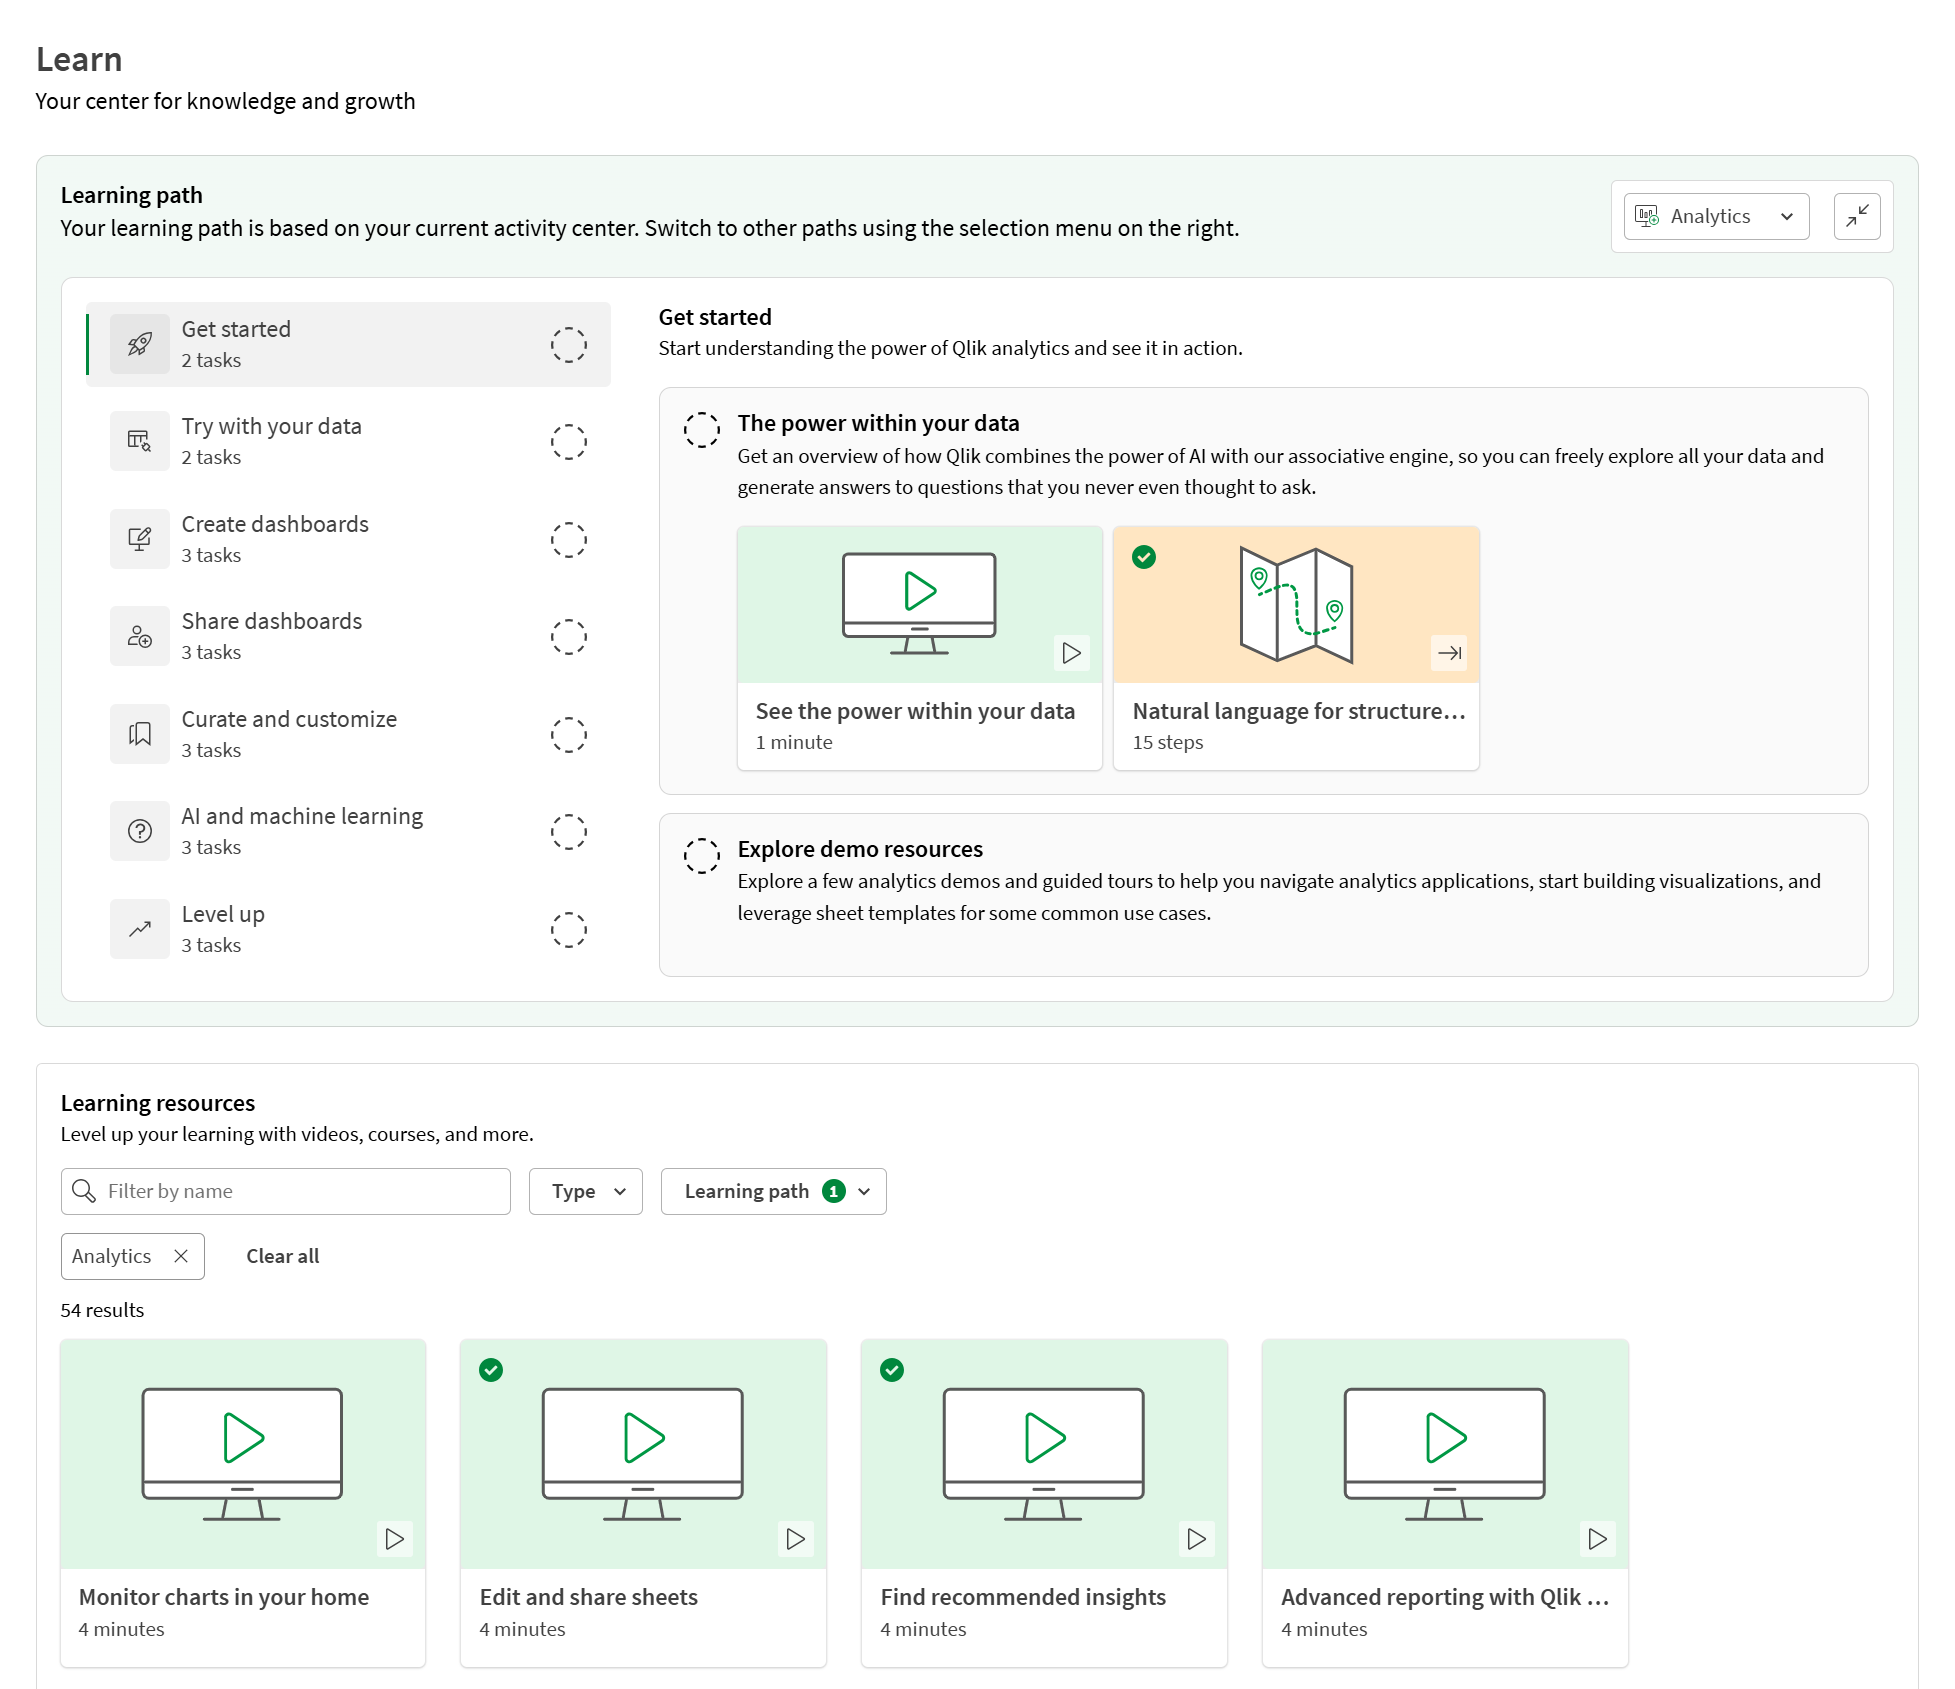Open the Type filter dropdown

585,1191
